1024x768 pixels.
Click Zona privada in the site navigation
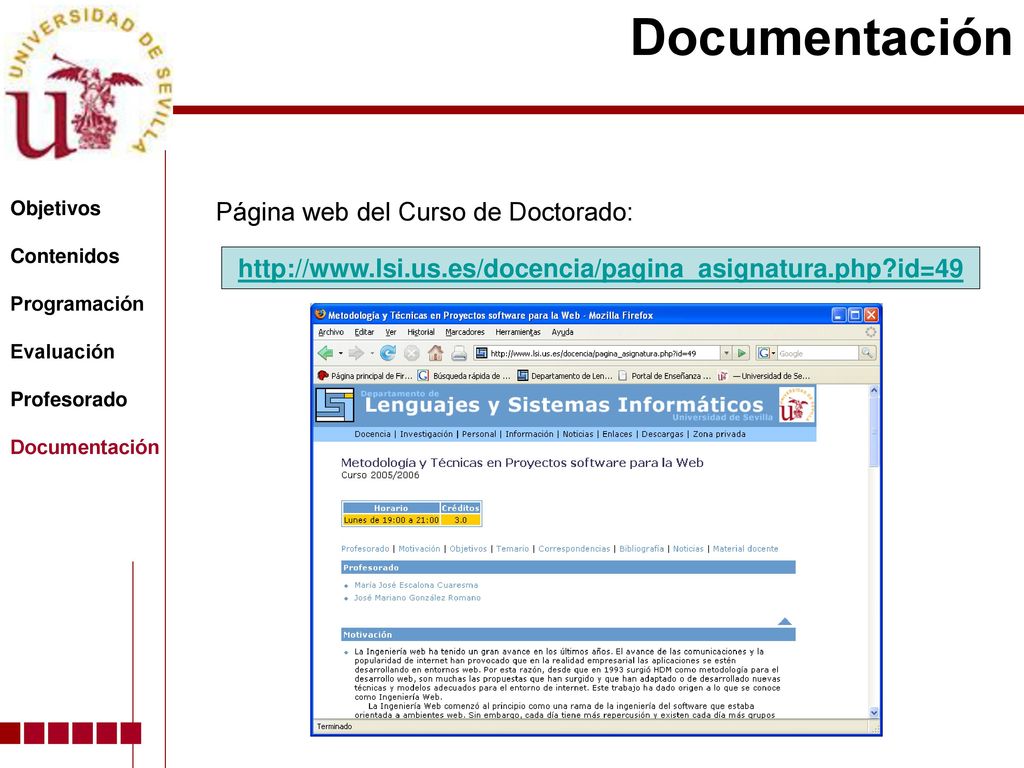coord(719,434)
